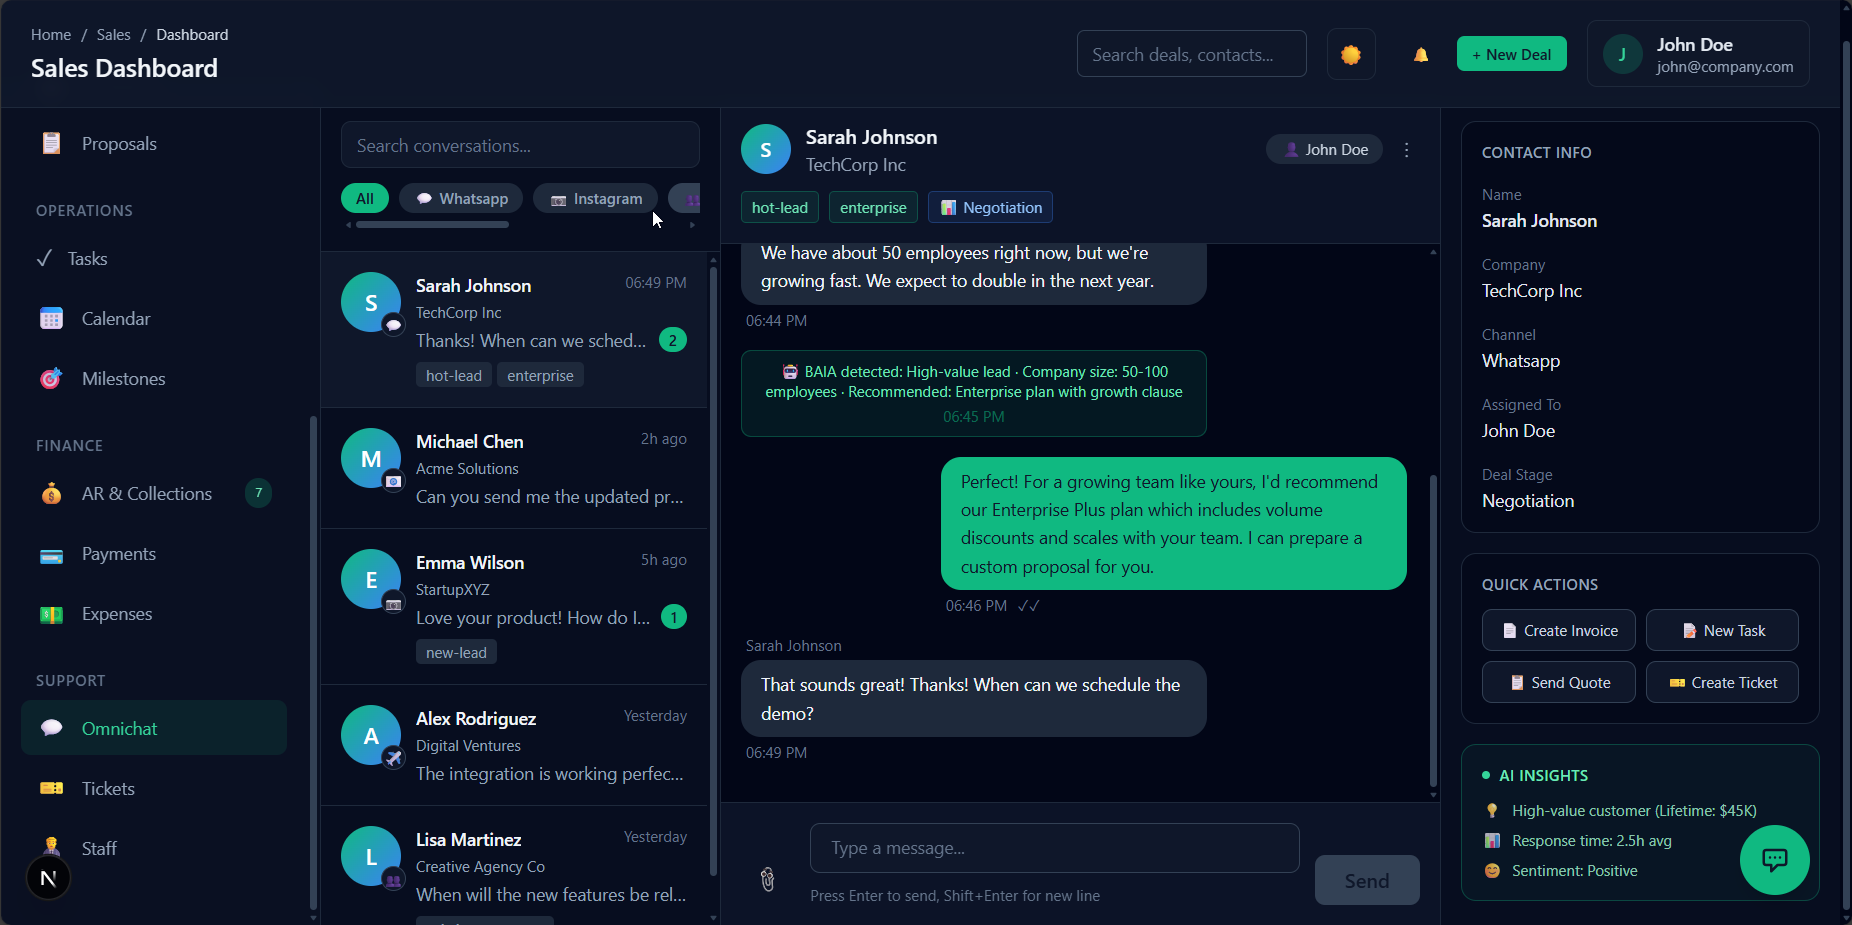Open the notification bell icon

pos(1420,54)
